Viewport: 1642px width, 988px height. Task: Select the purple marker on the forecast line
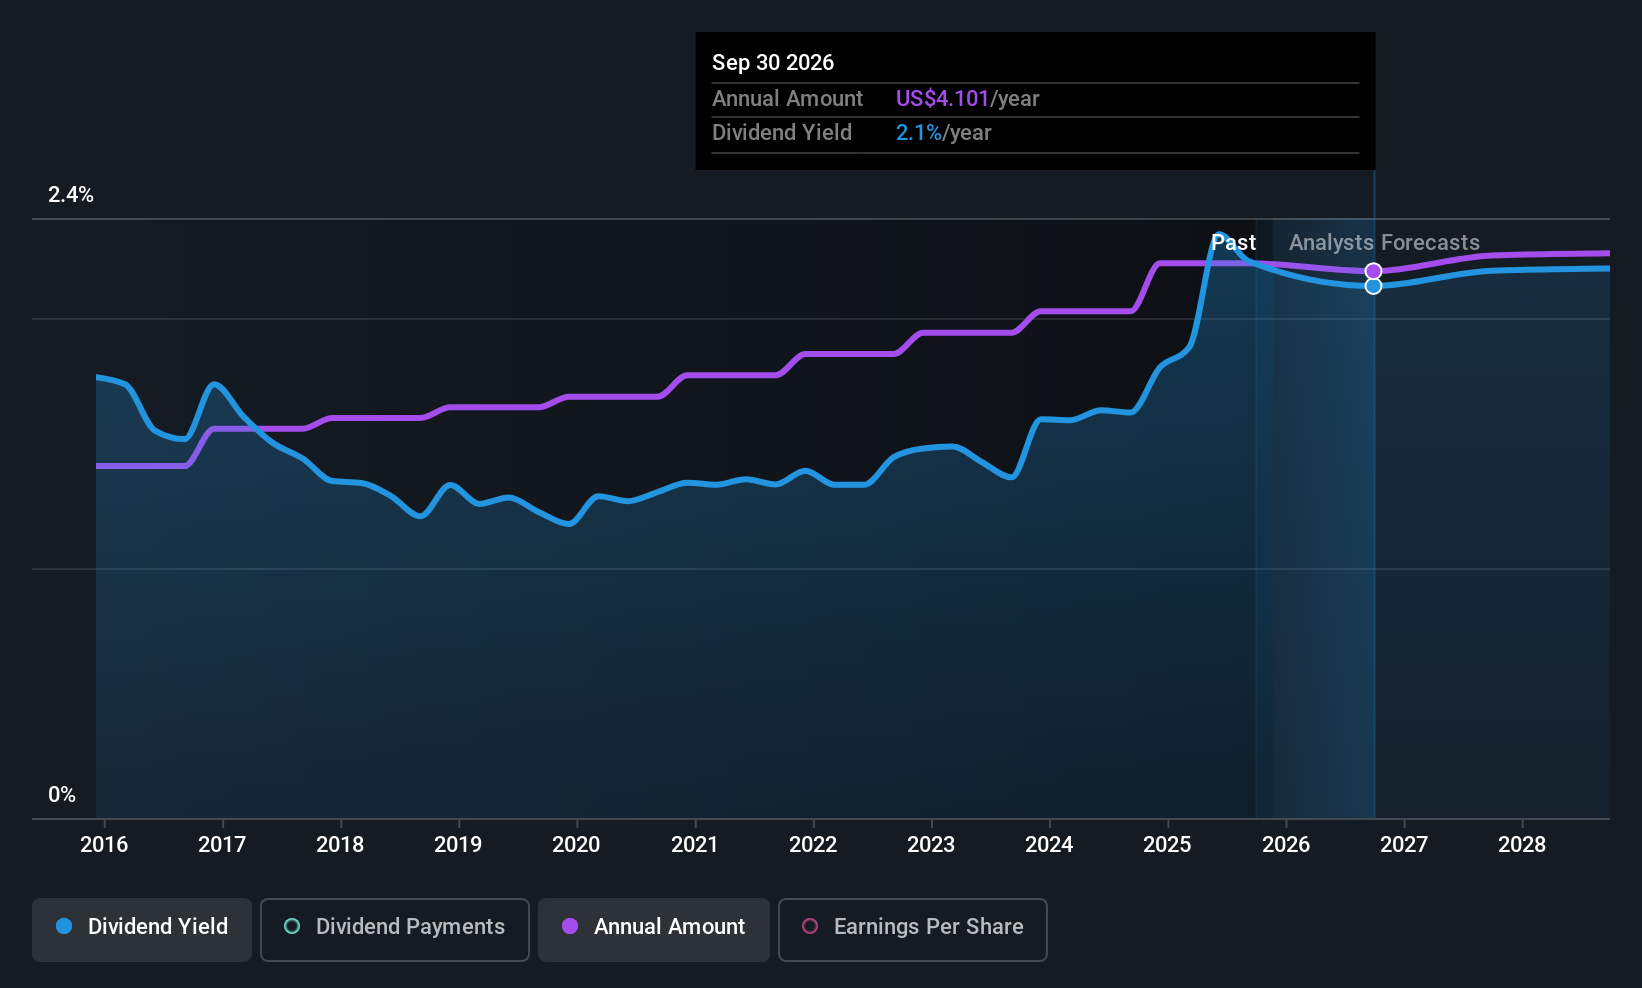tap(1373, 270)
